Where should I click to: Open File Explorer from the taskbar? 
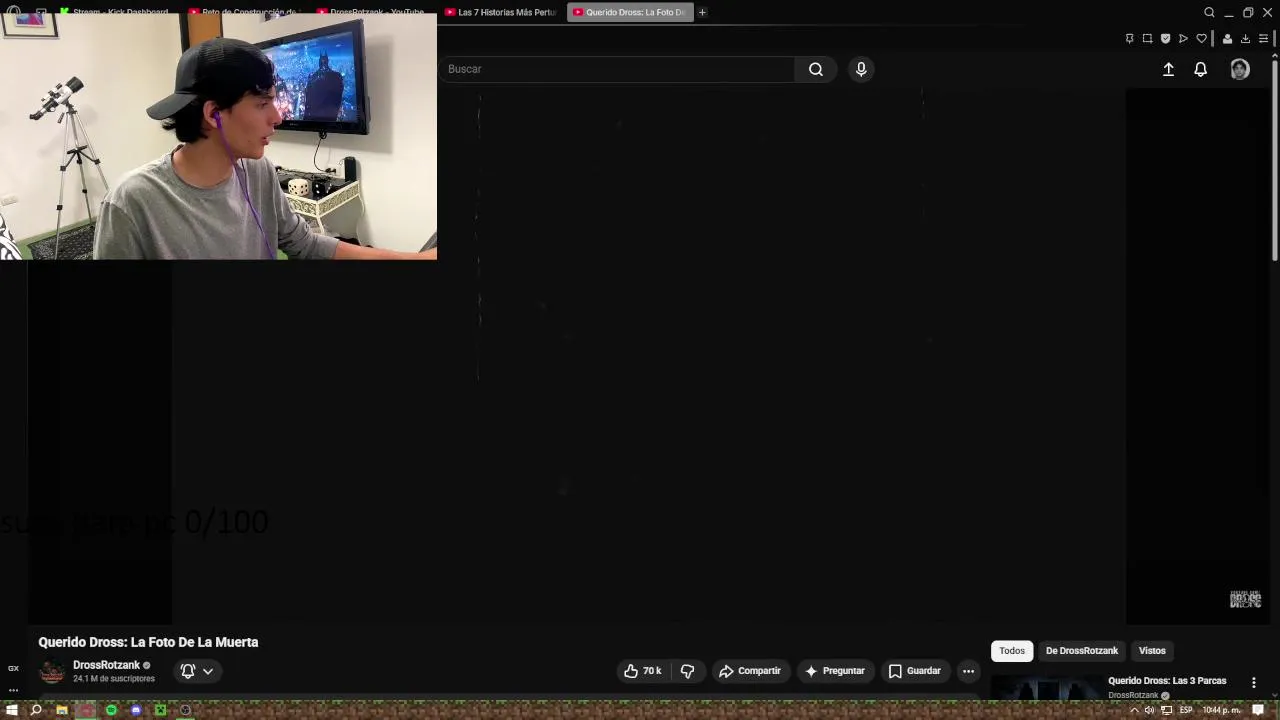[61, 710]
